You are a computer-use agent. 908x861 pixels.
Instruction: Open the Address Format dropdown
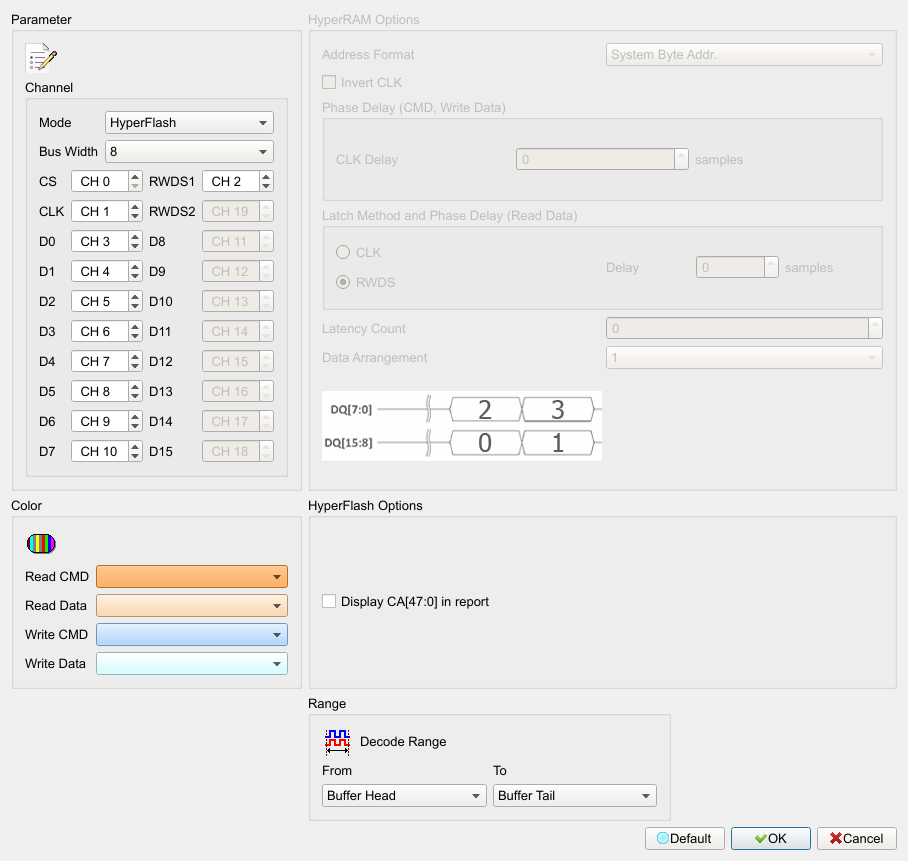[744, 54]
